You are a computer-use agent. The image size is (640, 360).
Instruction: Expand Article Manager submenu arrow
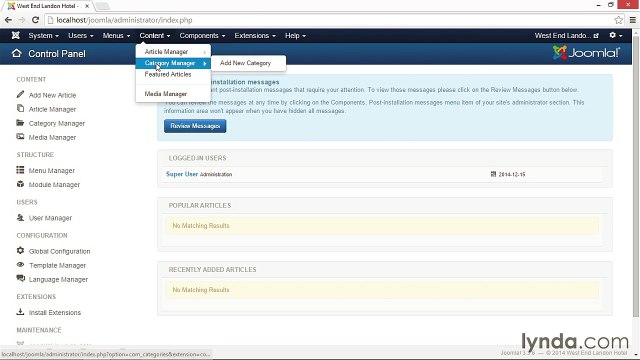(x=205, y=52)
